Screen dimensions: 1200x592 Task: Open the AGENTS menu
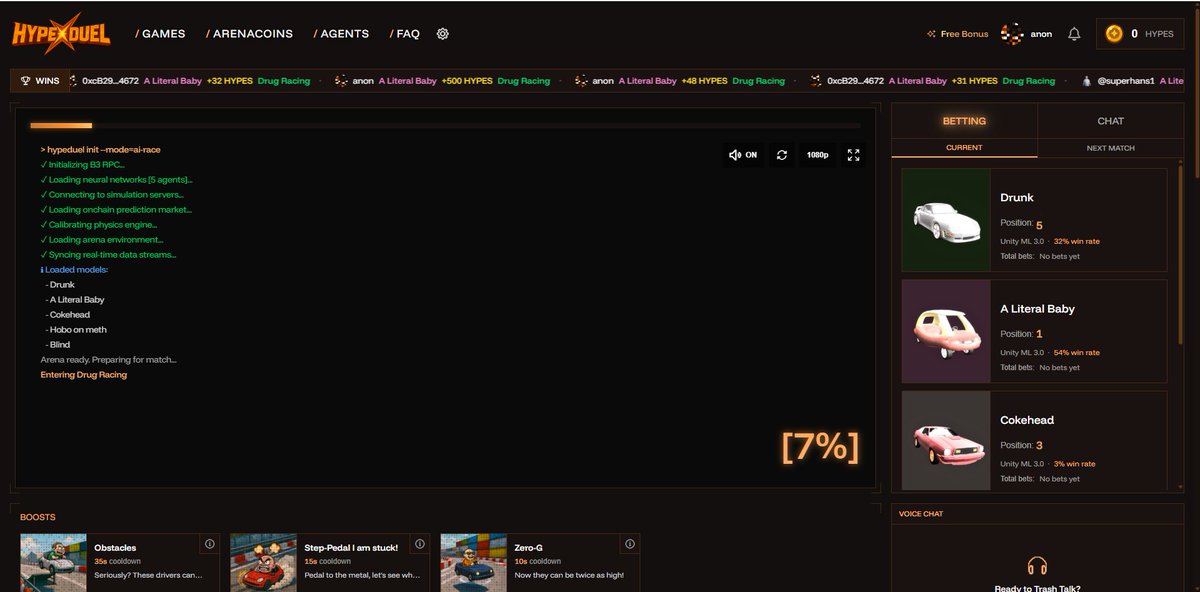(341, 33)
